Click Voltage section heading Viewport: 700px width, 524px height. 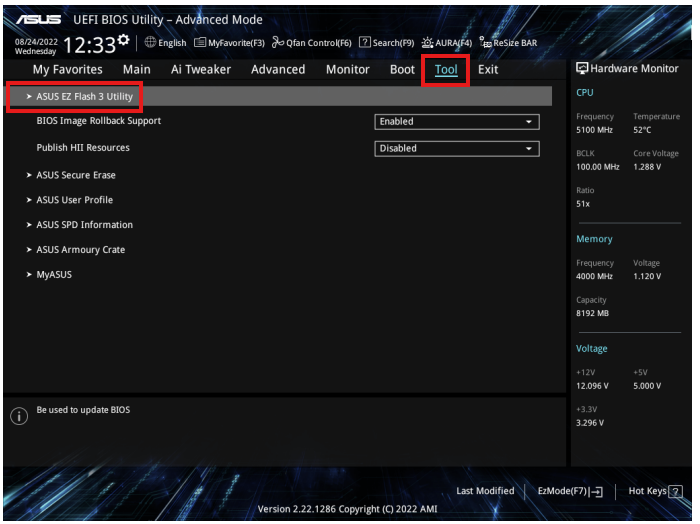(592, 349)
